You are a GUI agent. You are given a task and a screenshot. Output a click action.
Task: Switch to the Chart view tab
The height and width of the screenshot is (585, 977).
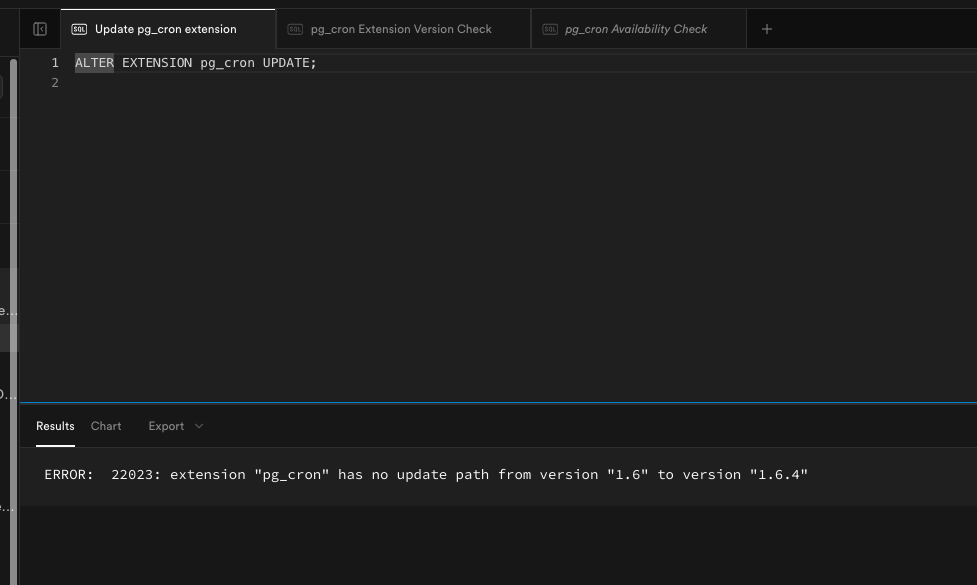click(106, 426)
